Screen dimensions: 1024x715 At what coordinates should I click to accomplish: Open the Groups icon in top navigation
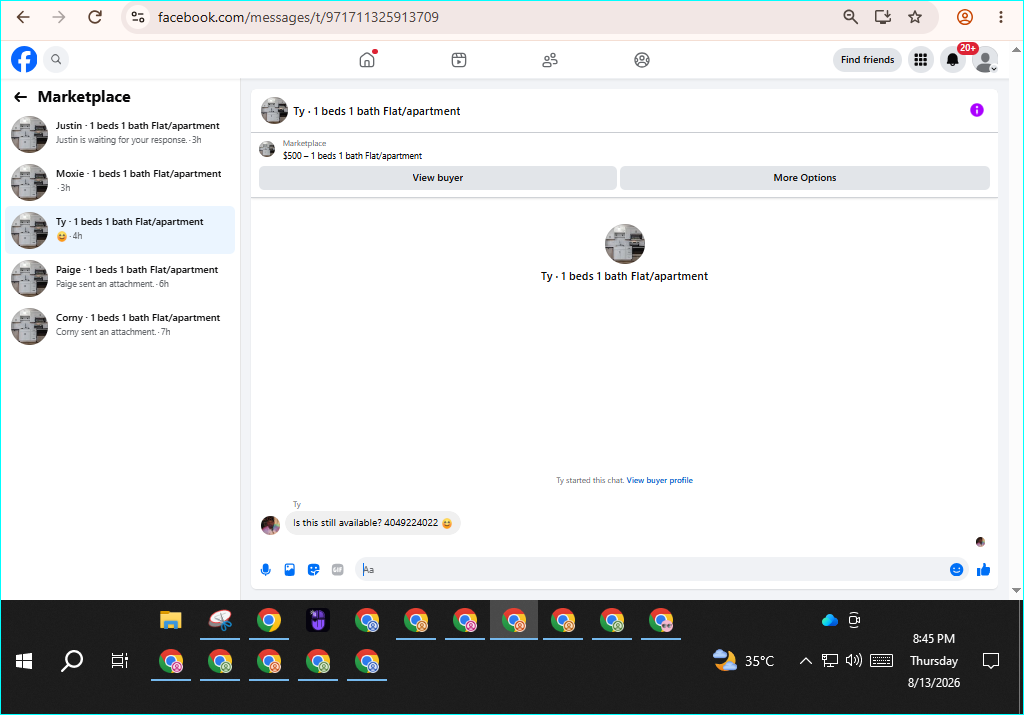click(x=642, y=60)
